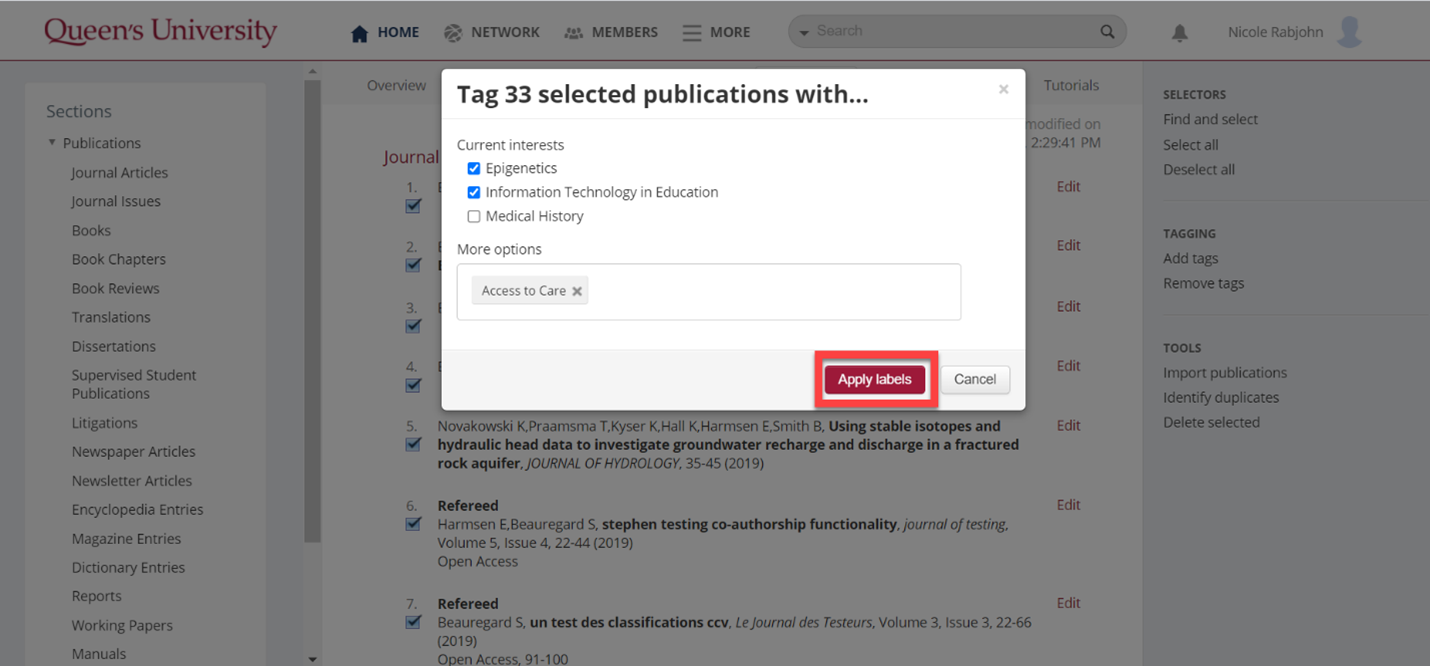This screenshot has width=1430, height=666.
Task: Click the user profile avatar icon
Action: pyautogui.click(x=1350, y=32)
